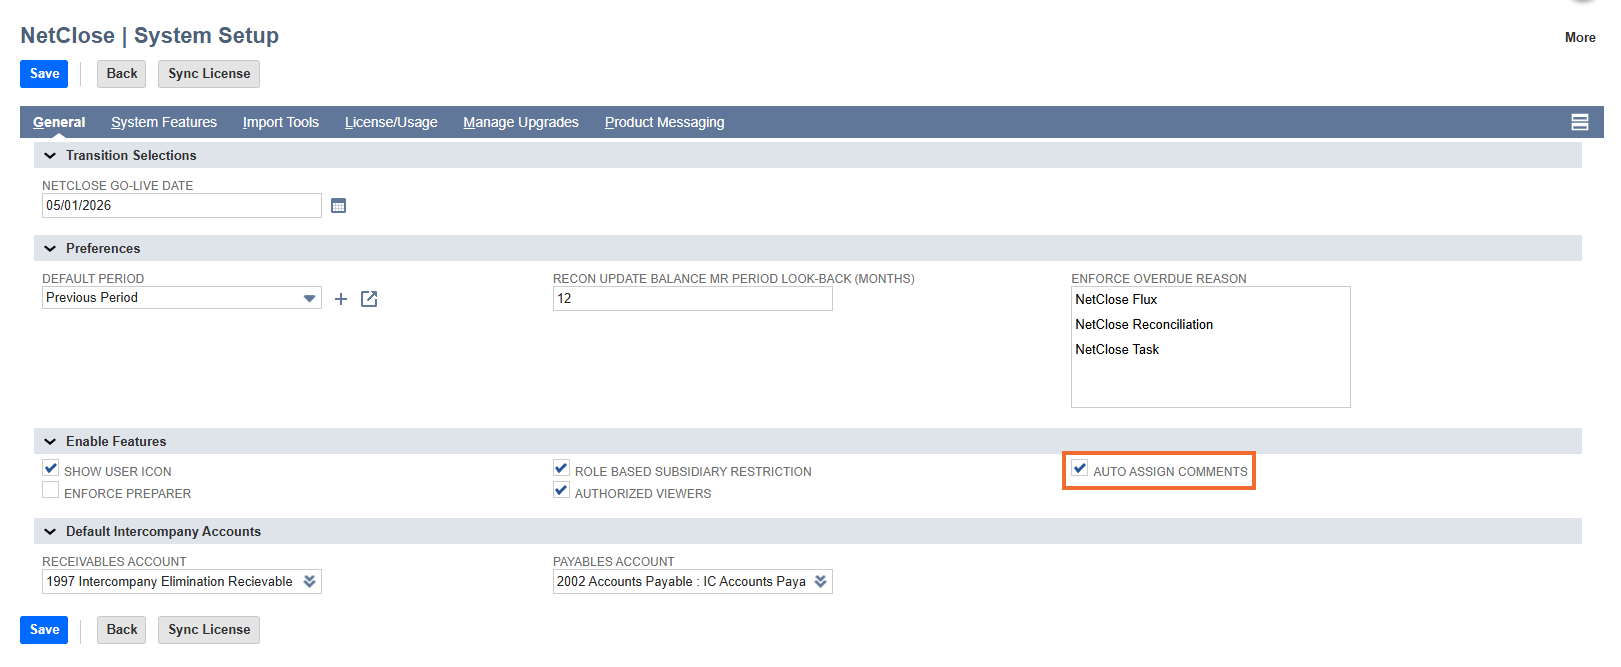Open the Manage Upgrades tab

pyautogui.click(x=521, y=122)
